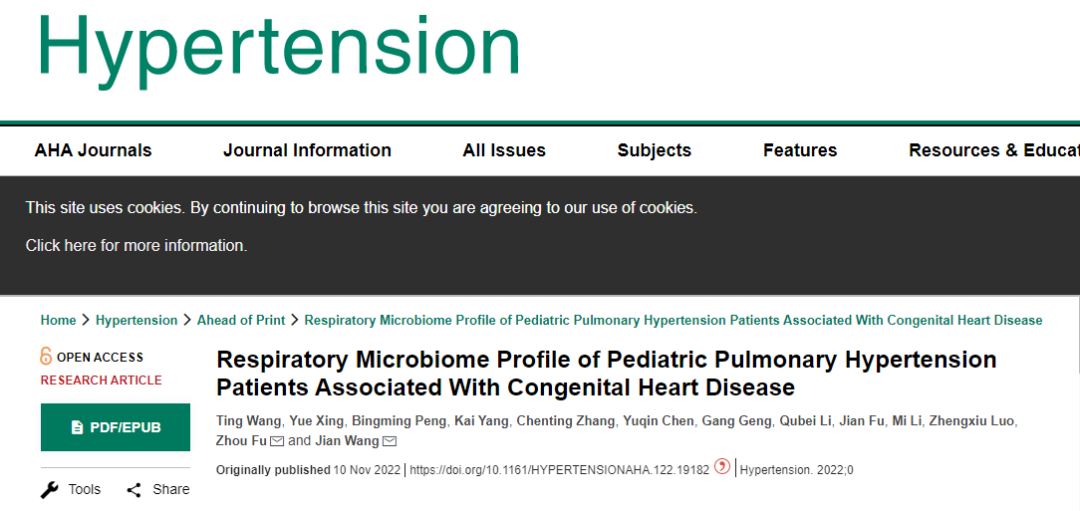1080x511 pixels.
Task: Select the Features menu item
Action: tap(800, 150)
